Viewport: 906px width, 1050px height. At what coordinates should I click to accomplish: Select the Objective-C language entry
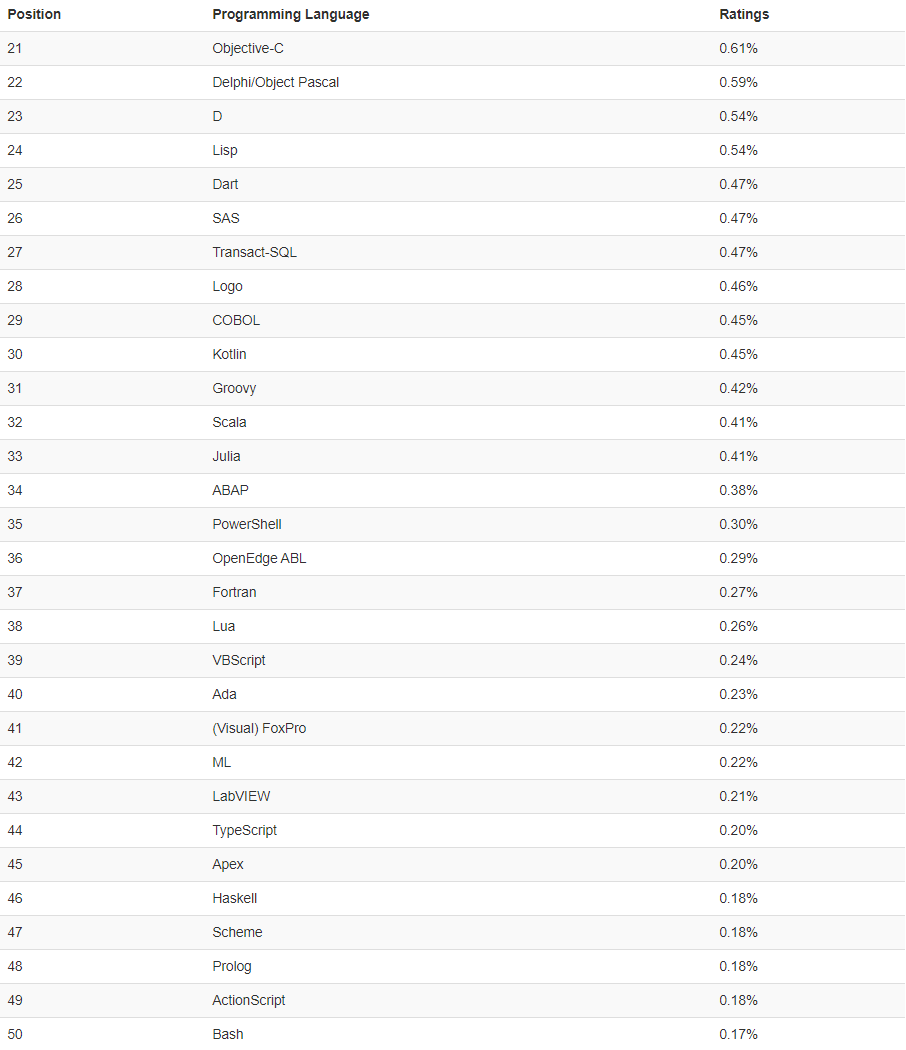248,49
